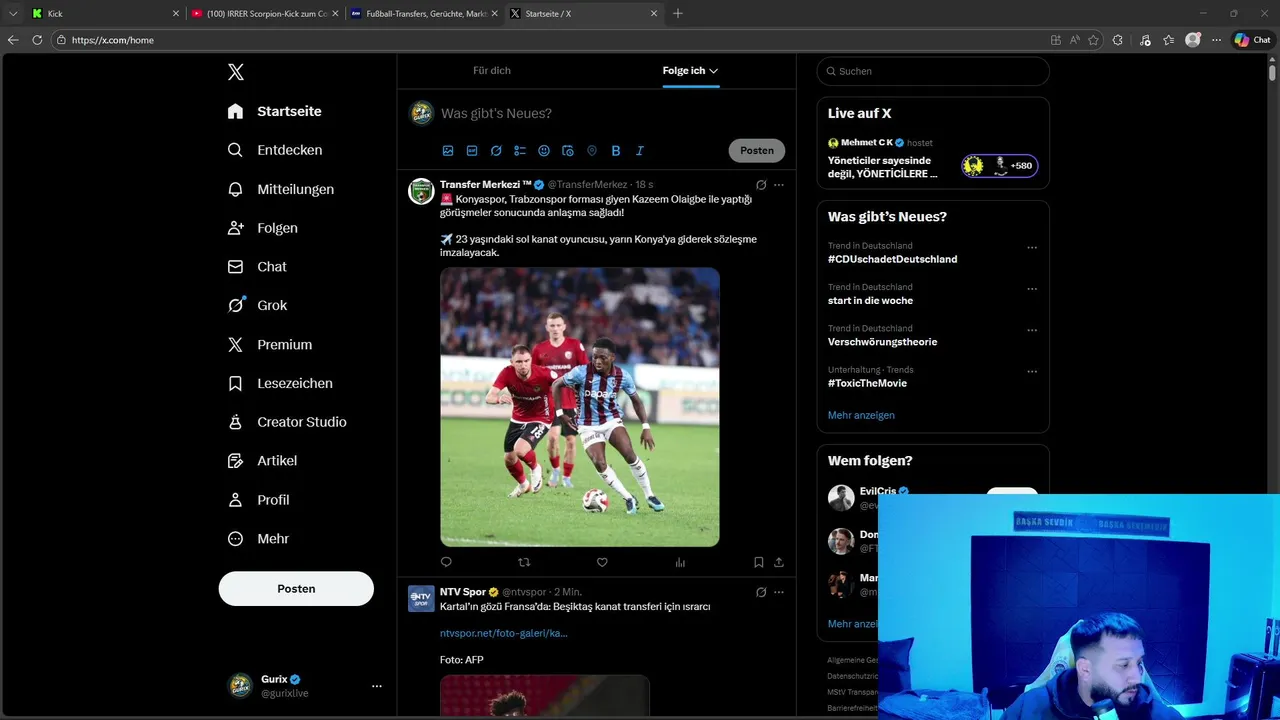Reload the page in browser

coord(37,40)
